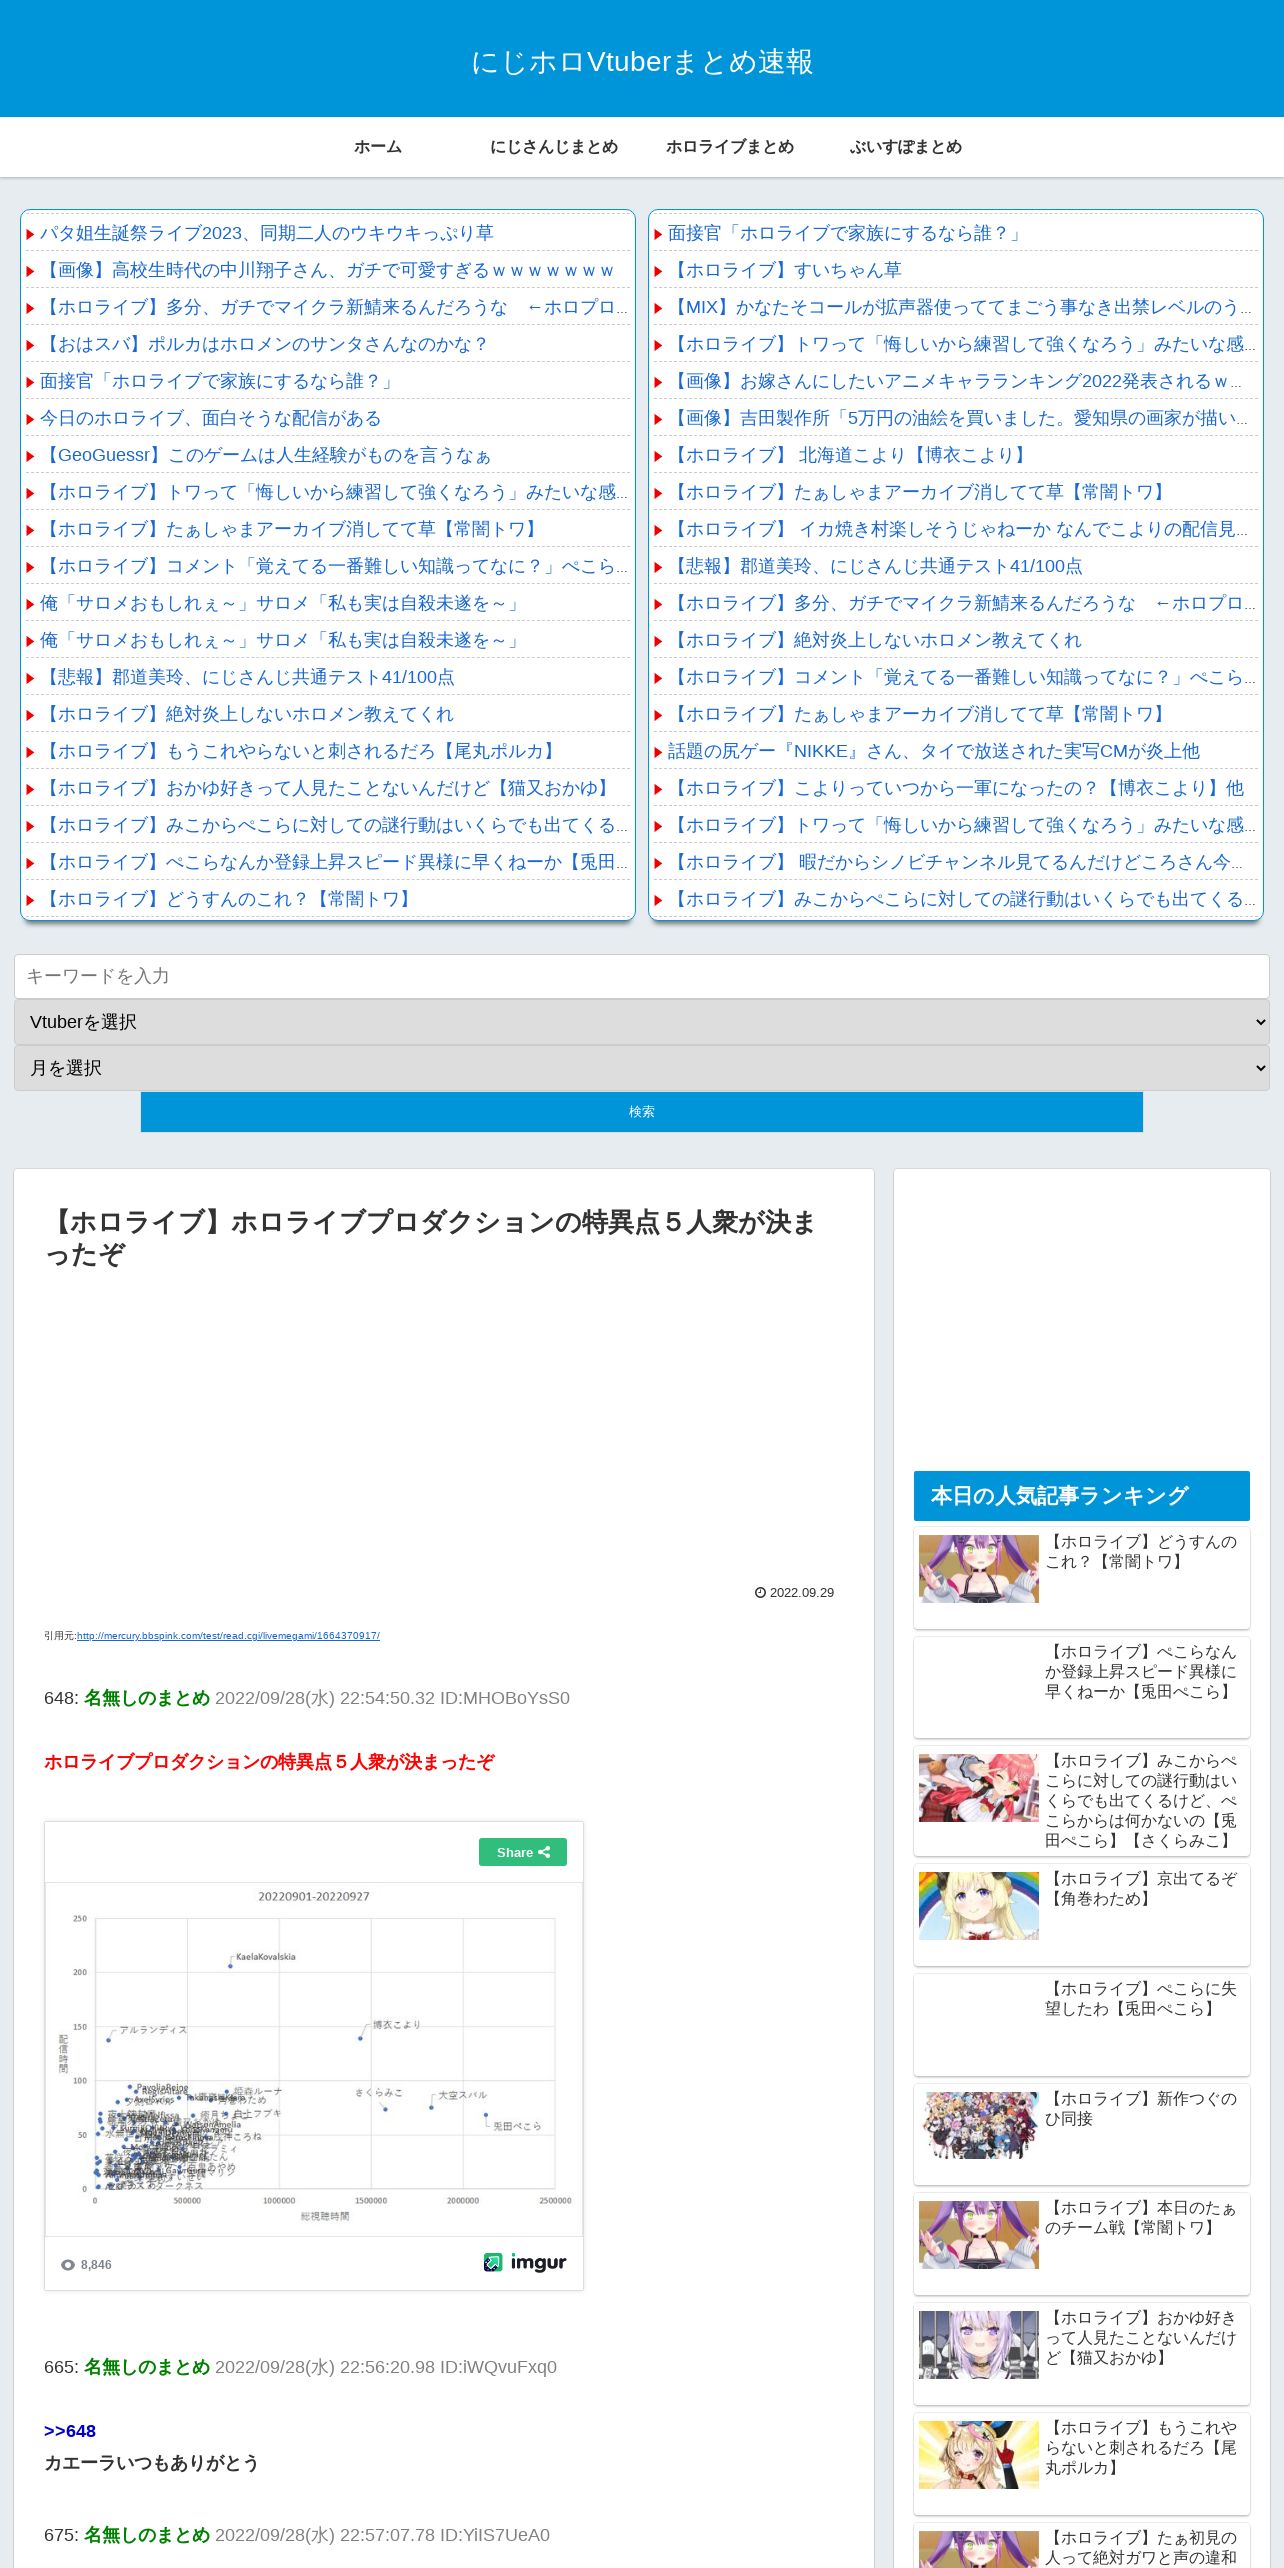Screen dimensions: 1284x2568
Task: Open ranking thumbnail for おかゆ好きって人見たことない
Action: 979,2344
